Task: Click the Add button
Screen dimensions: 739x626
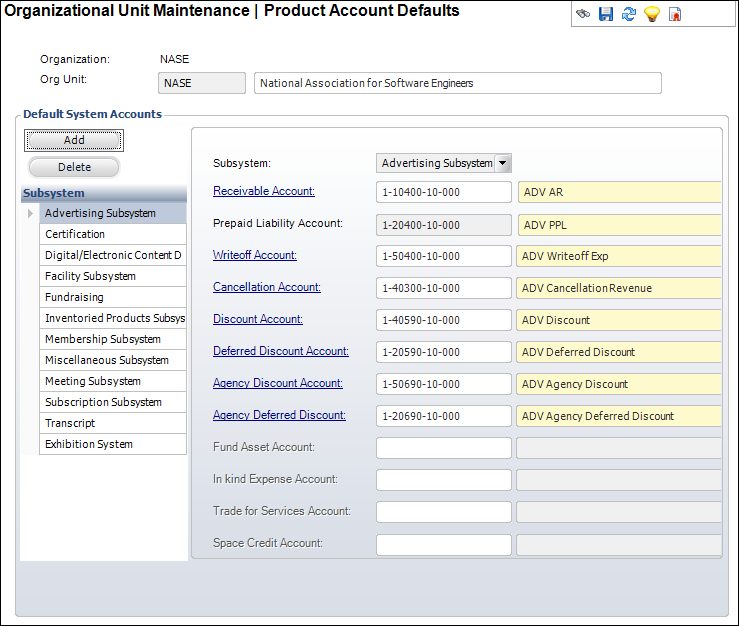Action: coord(74,141)
